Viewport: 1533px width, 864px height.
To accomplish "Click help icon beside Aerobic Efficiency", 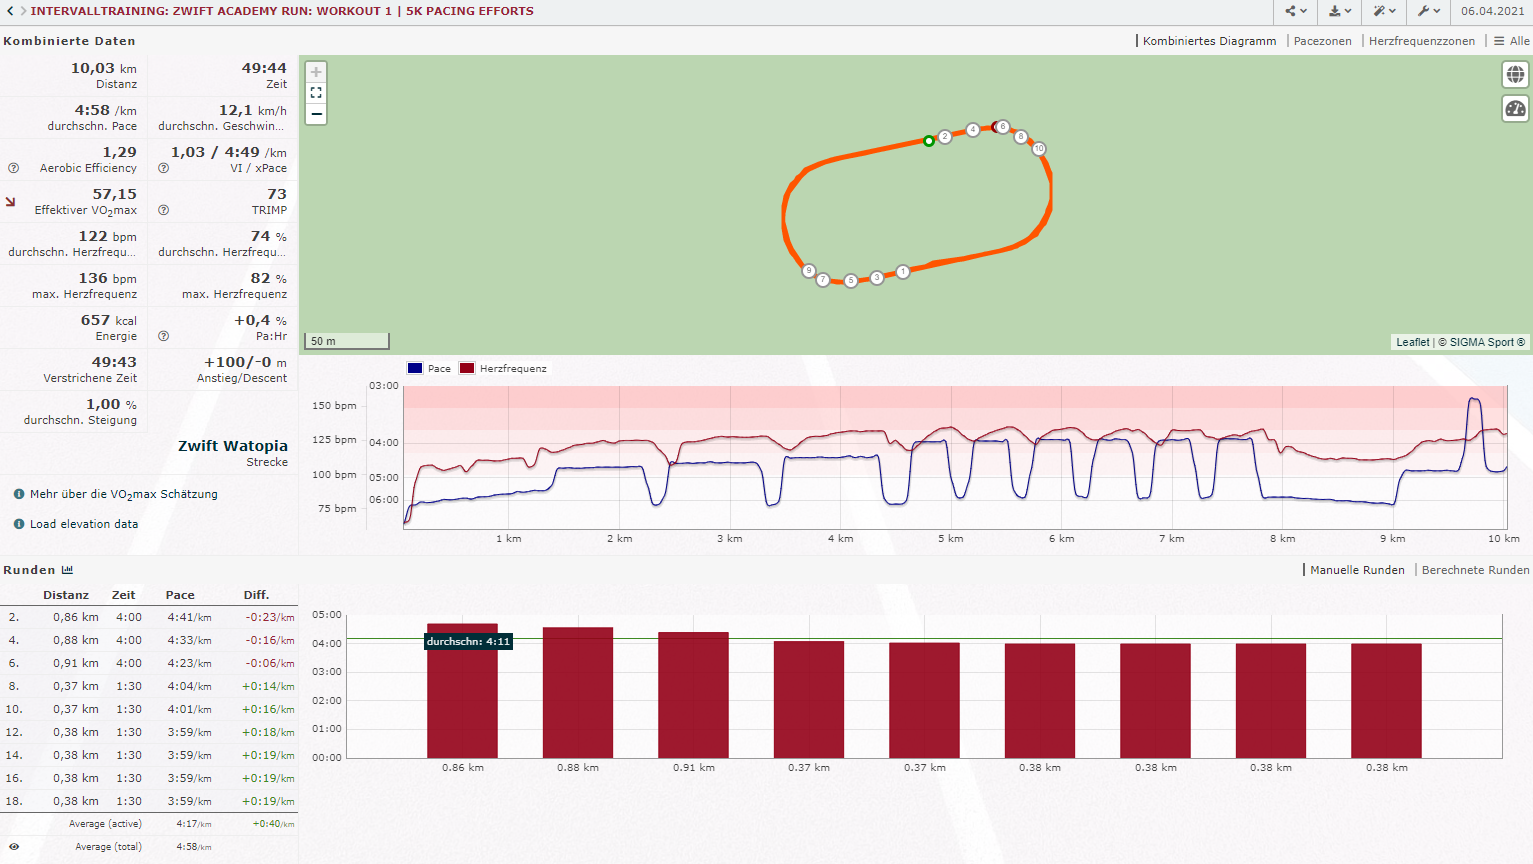I will pos(14,168).
